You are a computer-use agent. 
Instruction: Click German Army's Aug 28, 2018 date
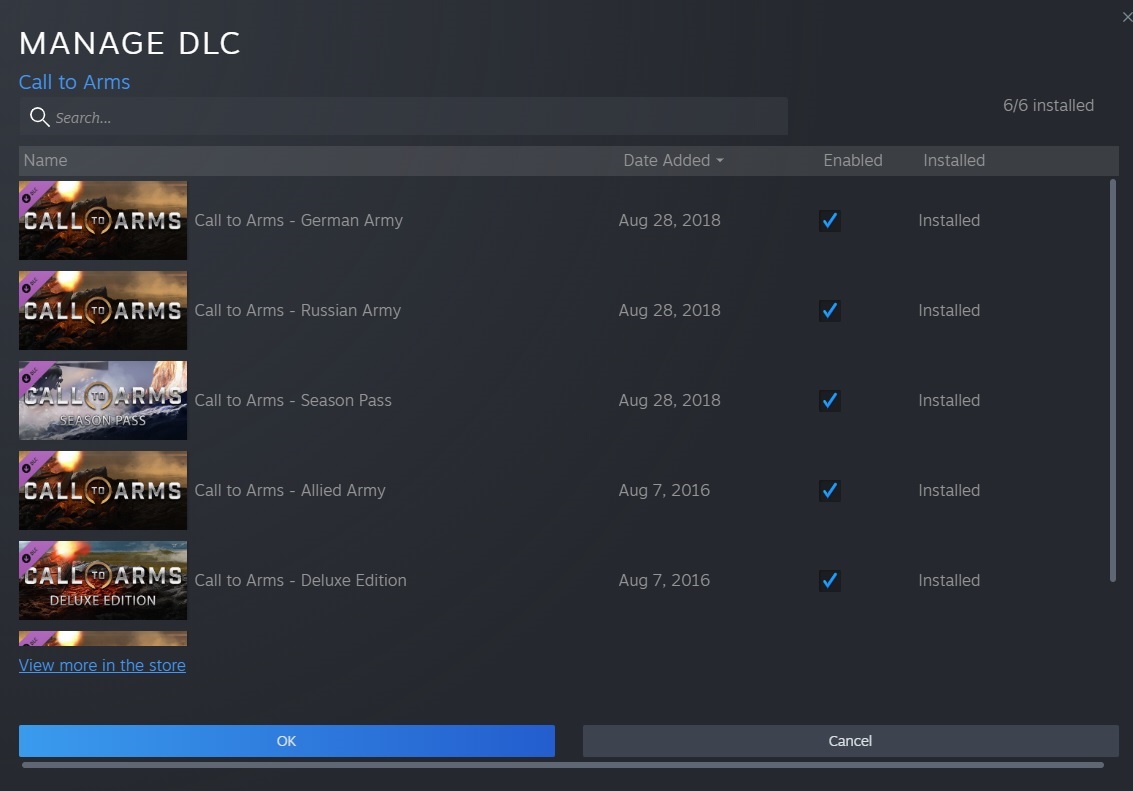669,220
